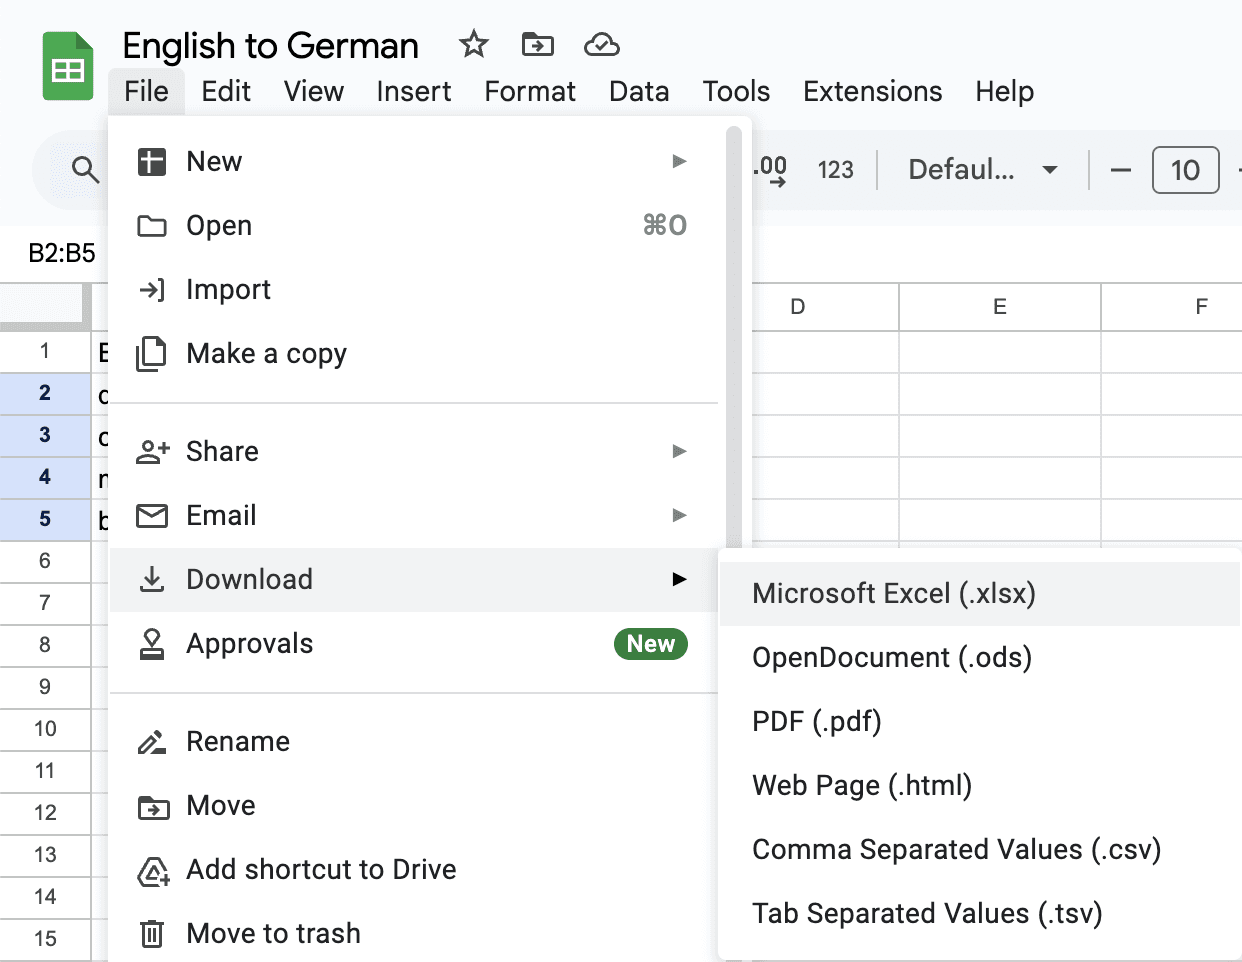Click the star icon beside the title

[x=473, y=45]
